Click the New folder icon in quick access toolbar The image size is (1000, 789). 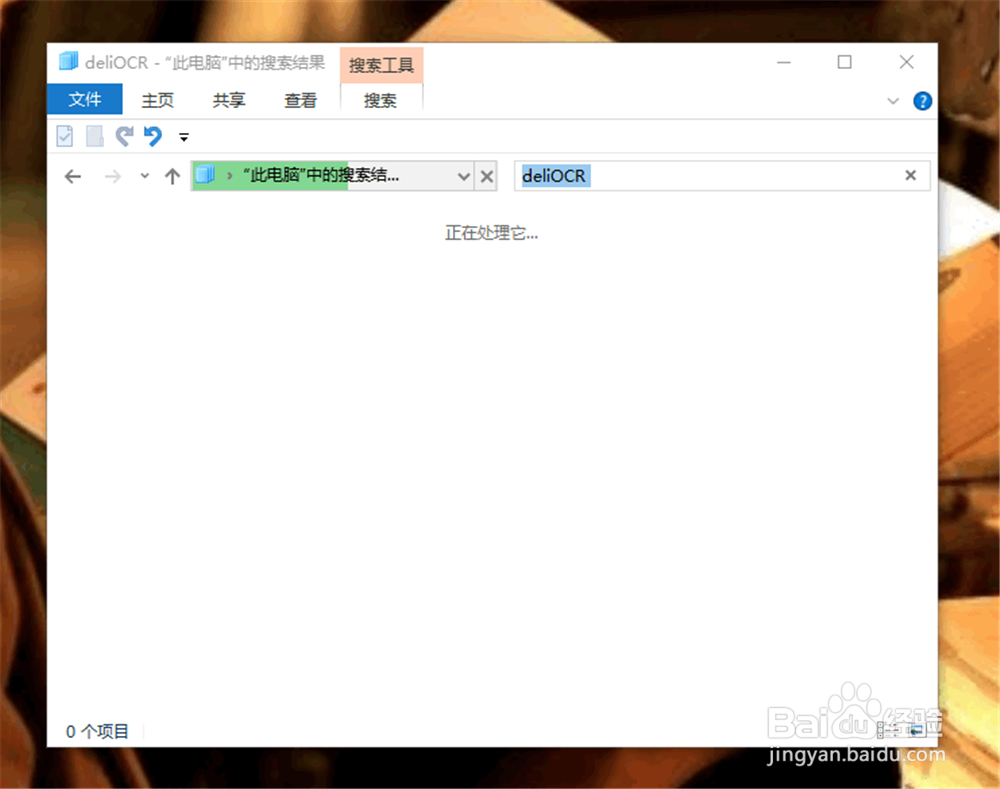pos(94,136)
